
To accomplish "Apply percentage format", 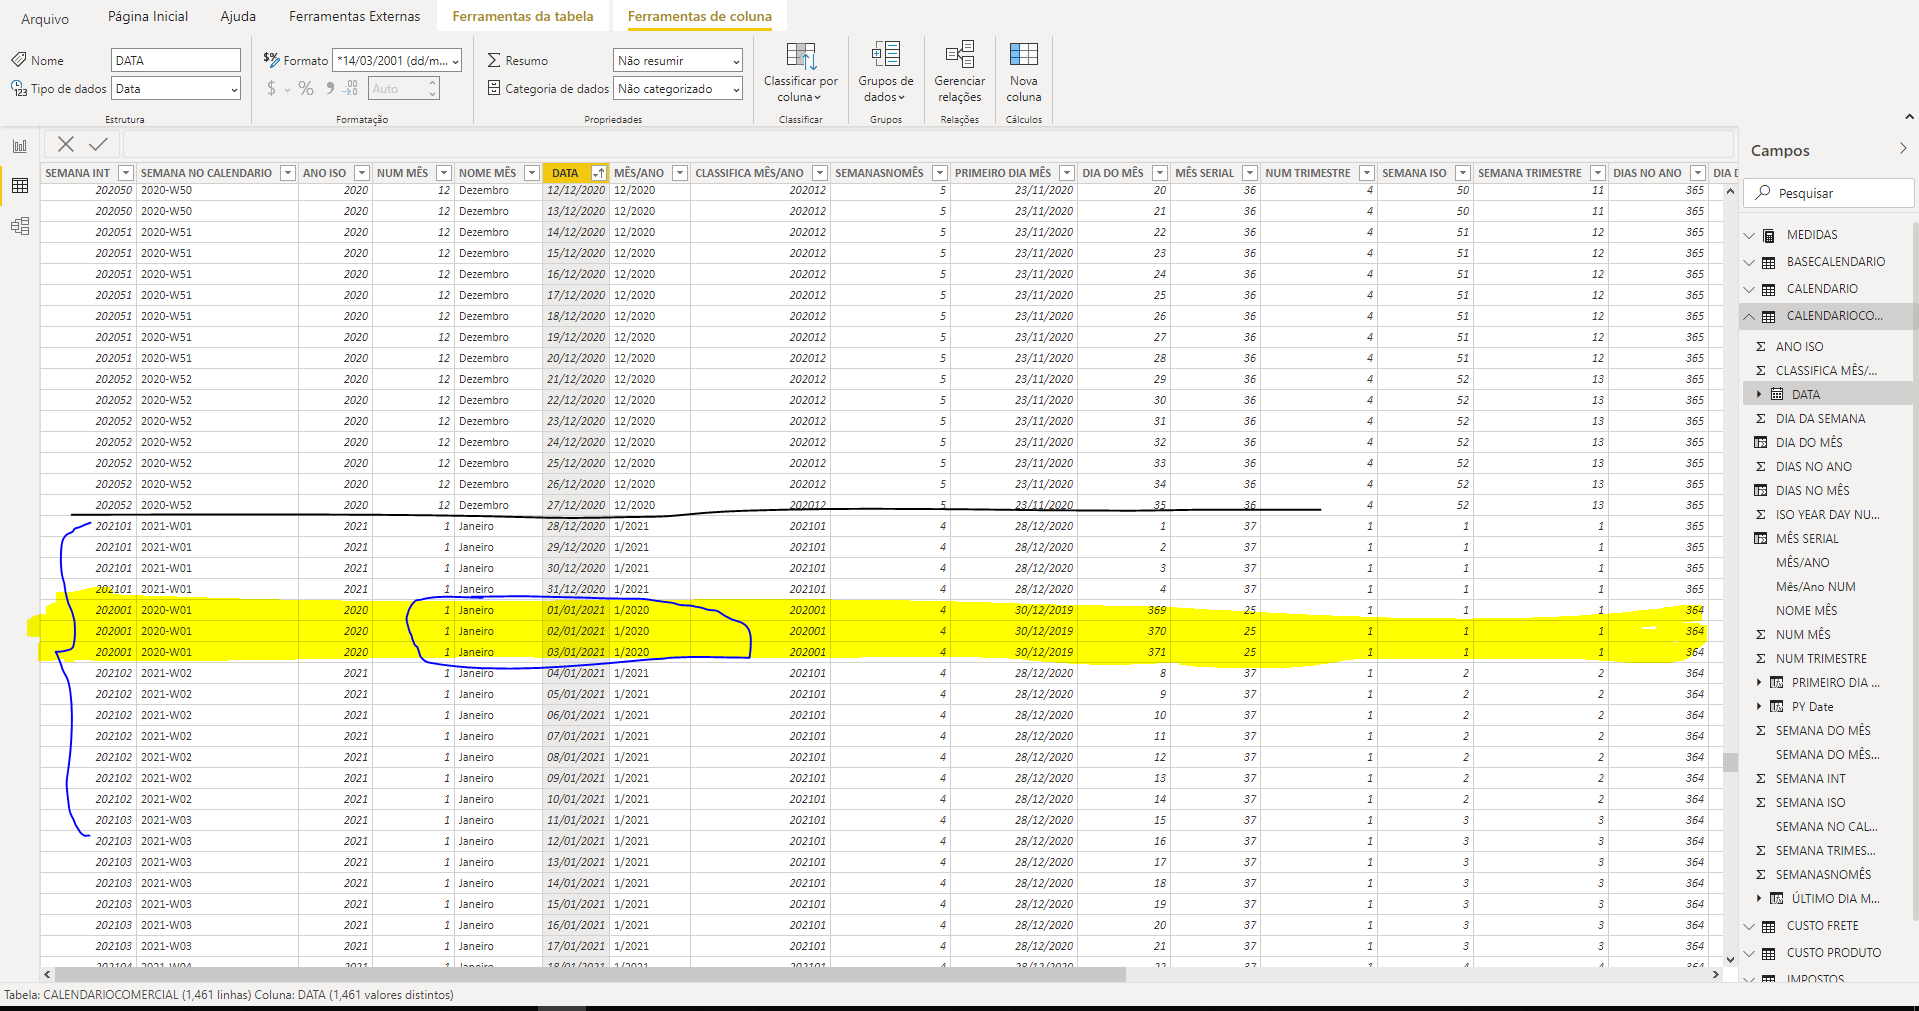I will tap(306, 89).
